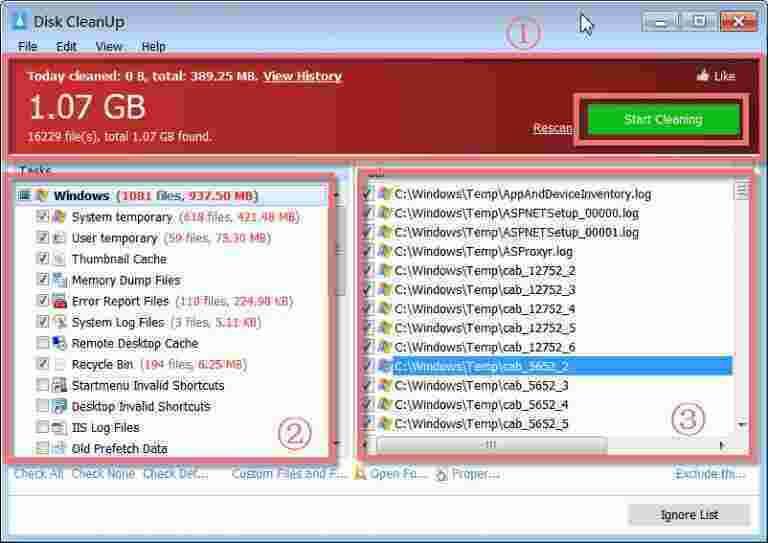Image resolution: width=768 pixels, height=543 pixels.
Task: Click the Check Default link
Action: coord(175,473)
